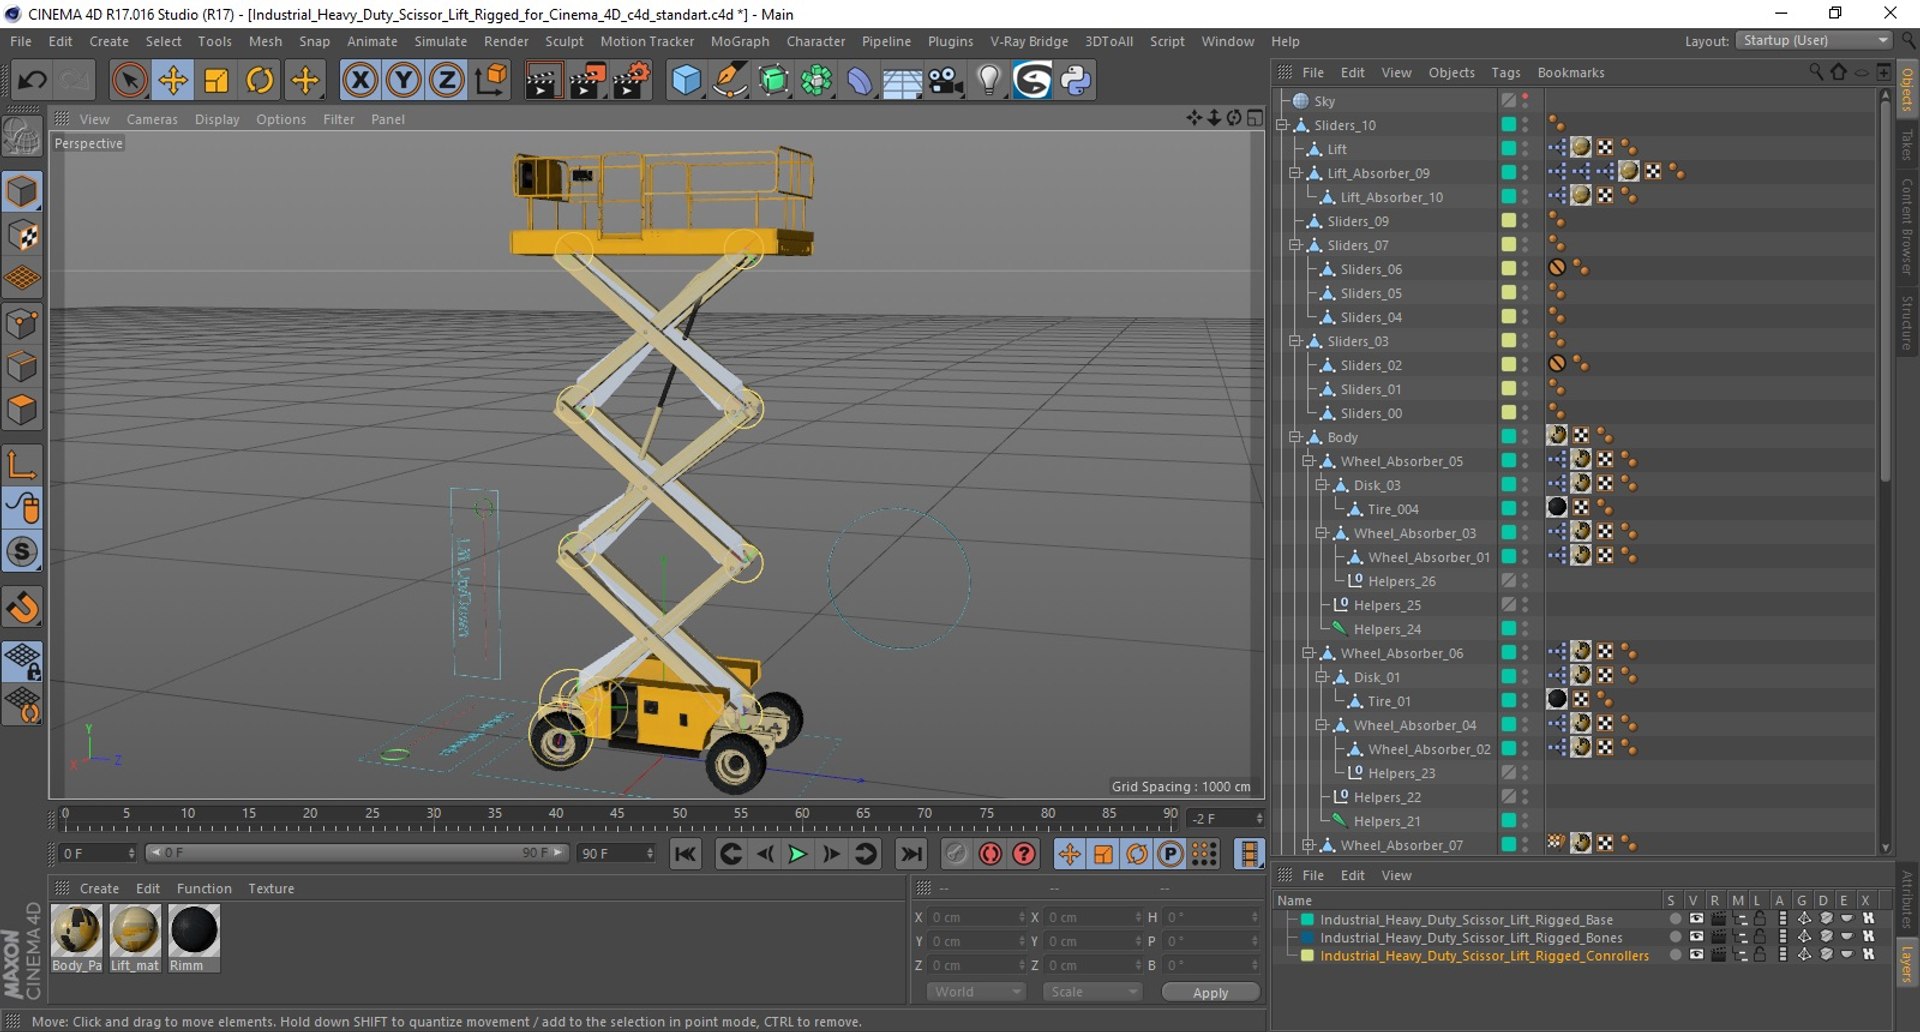Click yellow layer swatch for Sliders_09
Screen dimensions: 1920x1032
[1508, 220]
